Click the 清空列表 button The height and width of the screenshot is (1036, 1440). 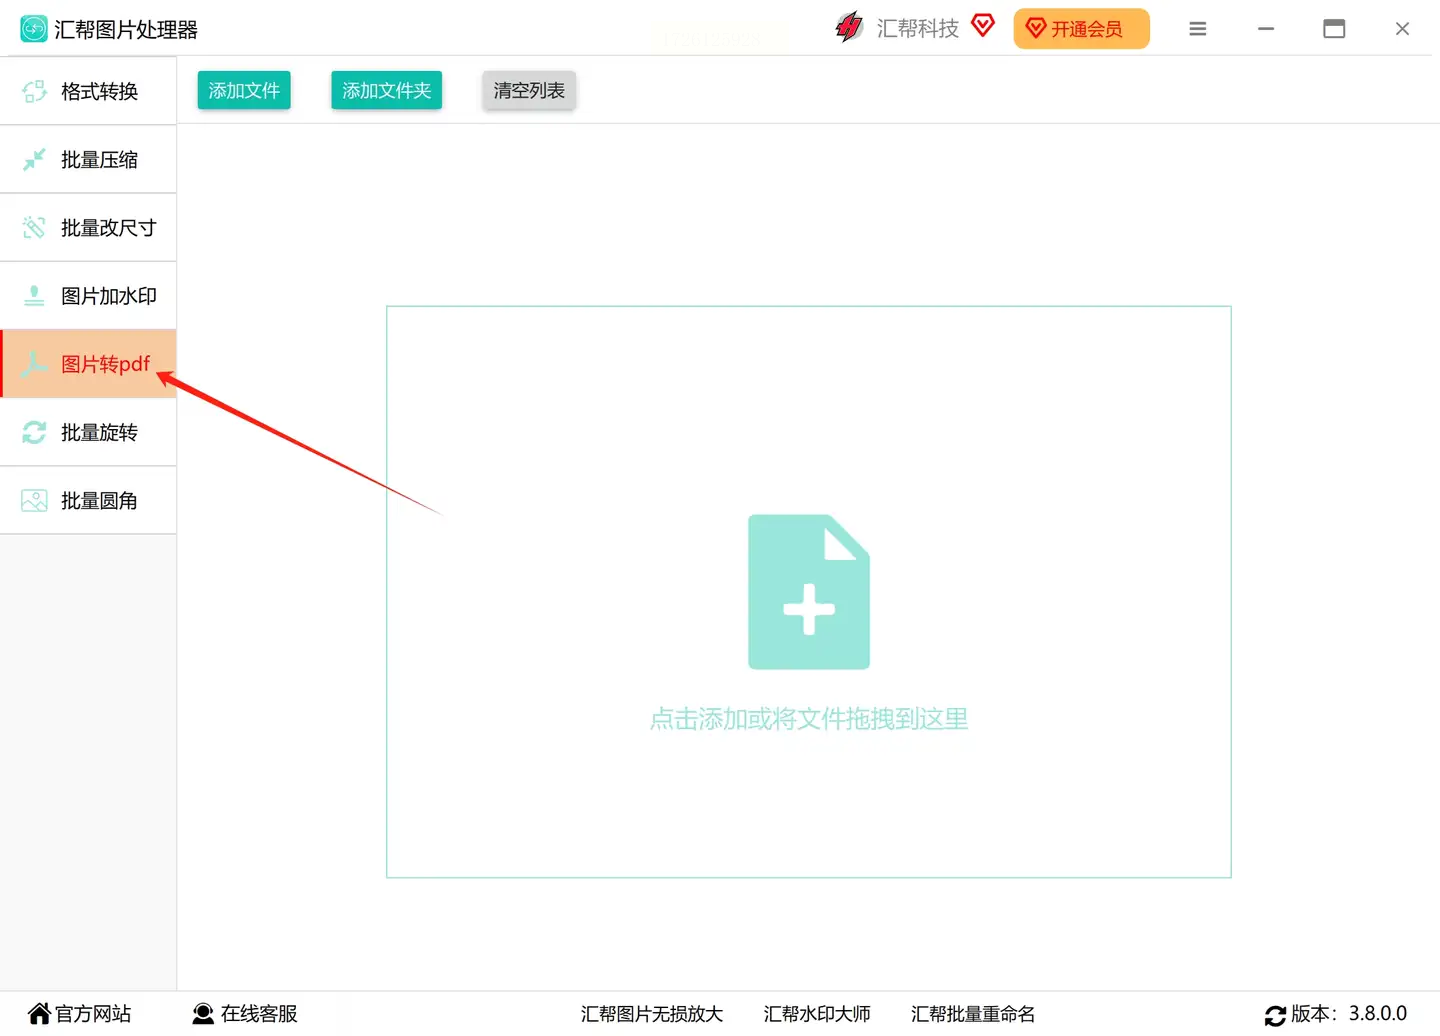(529, 91)
